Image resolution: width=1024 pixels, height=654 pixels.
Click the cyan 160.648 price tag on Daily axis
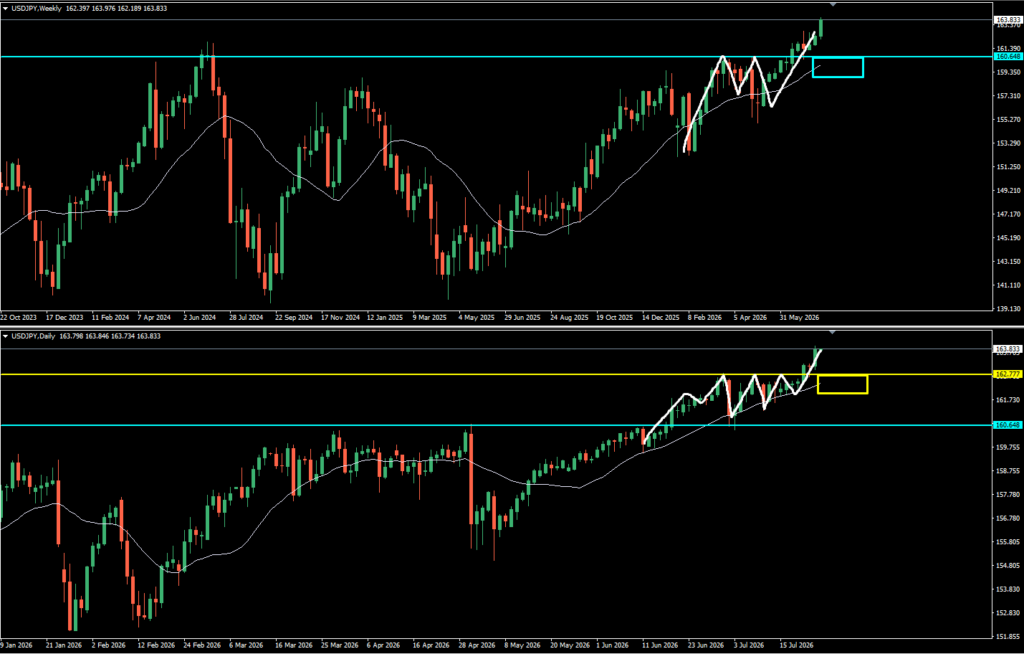[x=1008, y=425]
